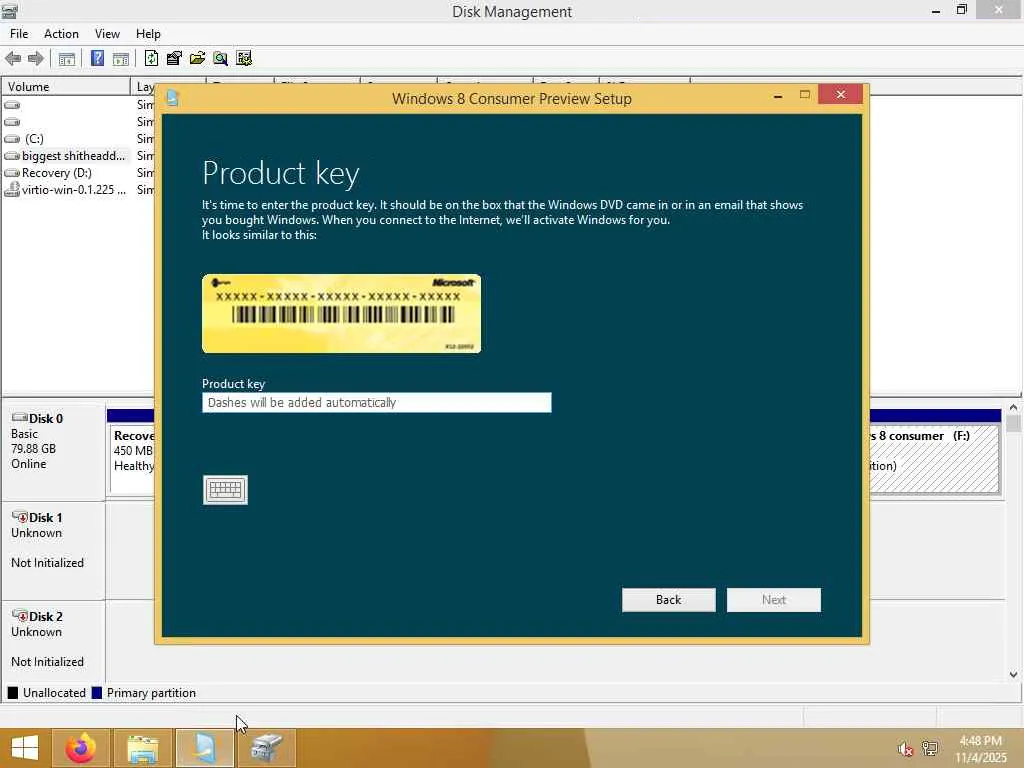The width and height of the screenshot is (1024, 768).
Task: Click the Disk 2 not-initialized icon
Action: [20, 616]
